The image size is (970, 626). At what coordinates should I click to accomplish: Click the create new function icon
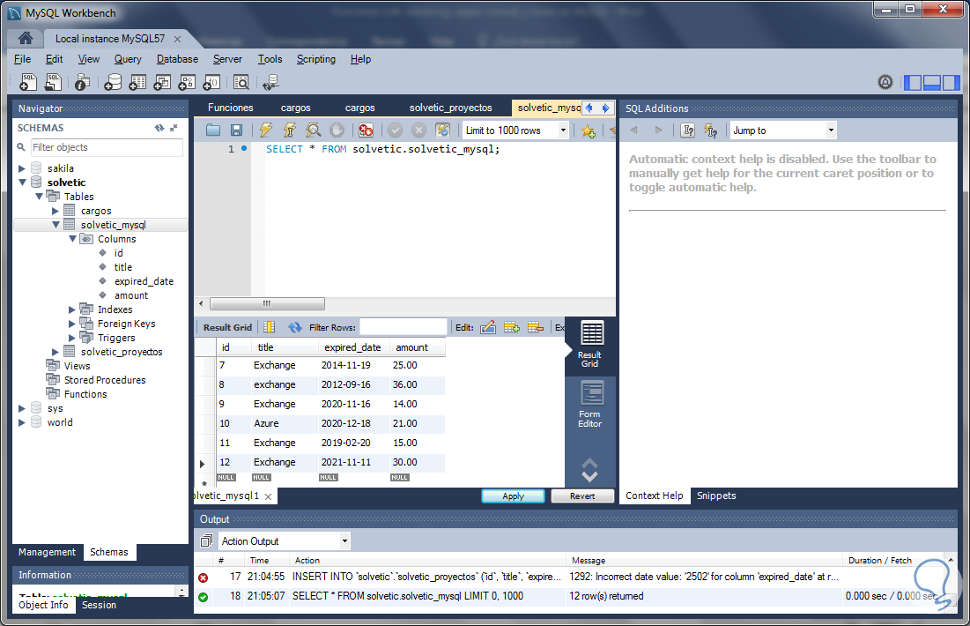coord(212,82)
